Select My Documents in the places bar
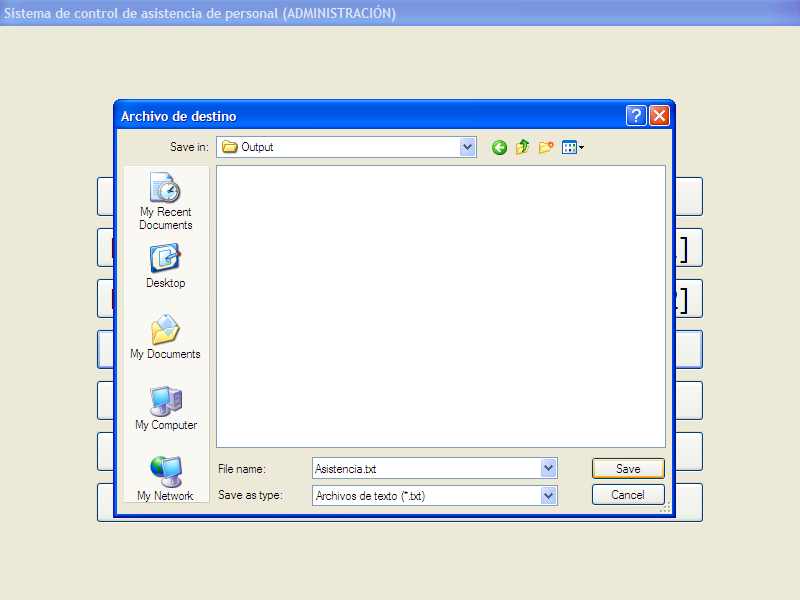The width and height of the screenshot is (800, 600). (x=165, y=337)
